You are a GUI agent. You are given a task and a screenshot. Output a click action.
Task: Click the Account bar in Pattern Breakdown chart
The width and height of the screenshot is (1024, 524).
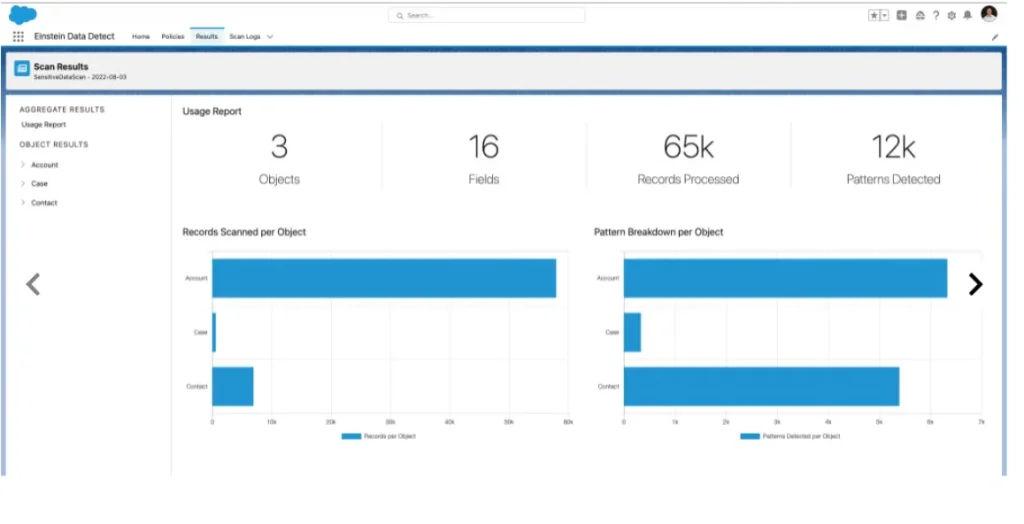[786, 278]
